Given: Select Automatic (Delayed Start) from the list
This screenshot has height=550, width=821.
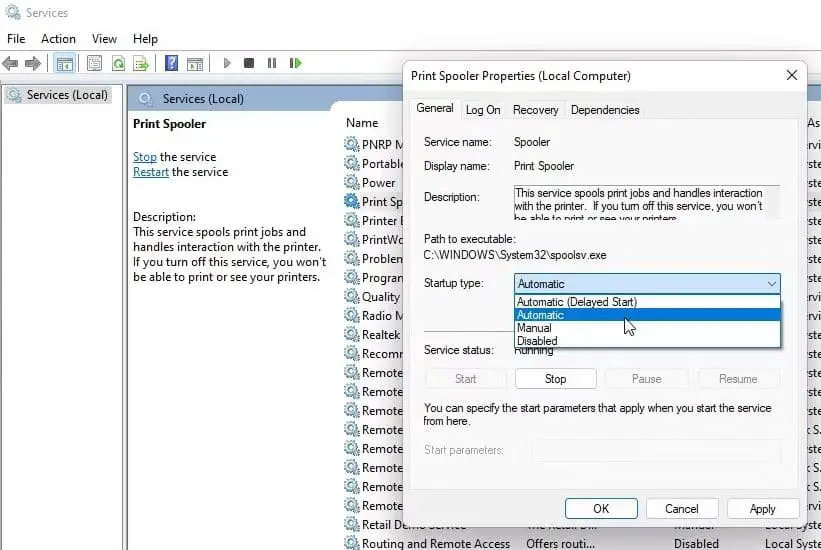Looking at the screenshot, I should point(576,302).
